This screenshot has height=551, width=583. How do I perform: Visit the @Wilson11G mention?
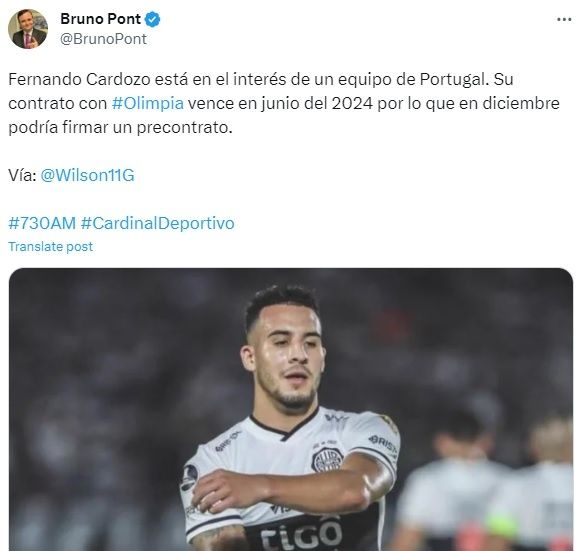coord(87,175)
